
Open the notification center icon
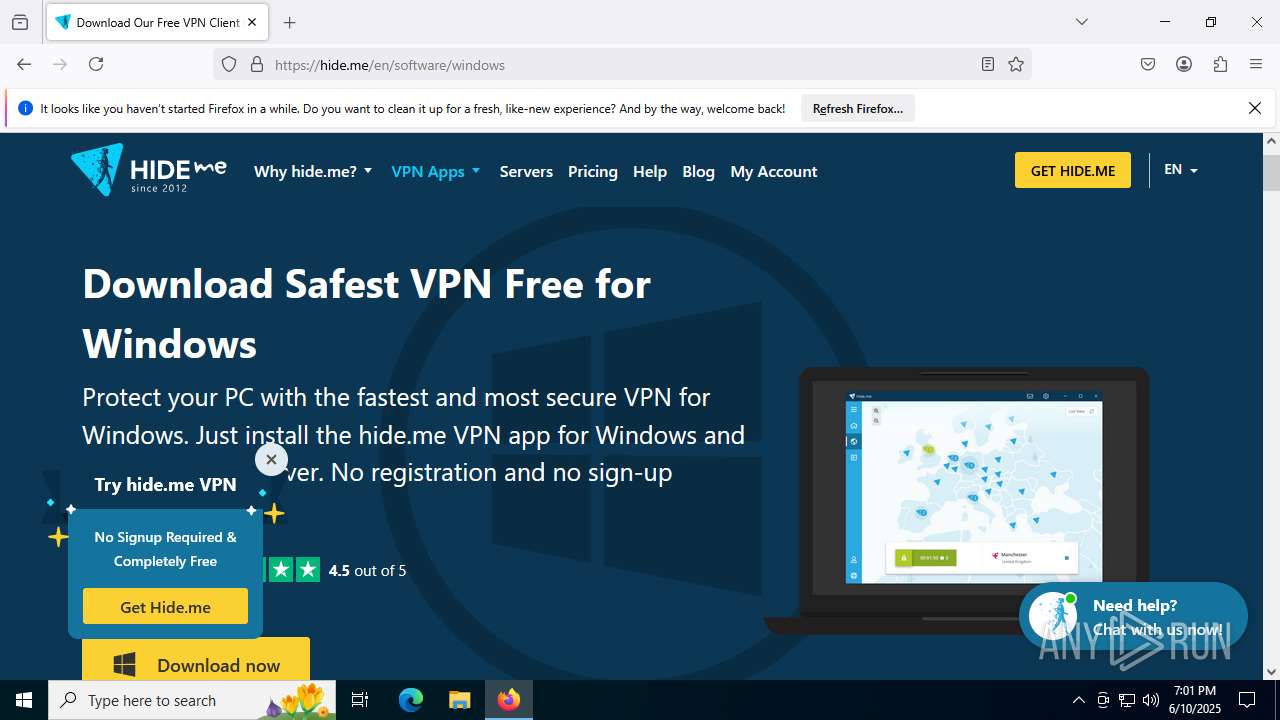pyautogui.click(x=1247, y=700)
